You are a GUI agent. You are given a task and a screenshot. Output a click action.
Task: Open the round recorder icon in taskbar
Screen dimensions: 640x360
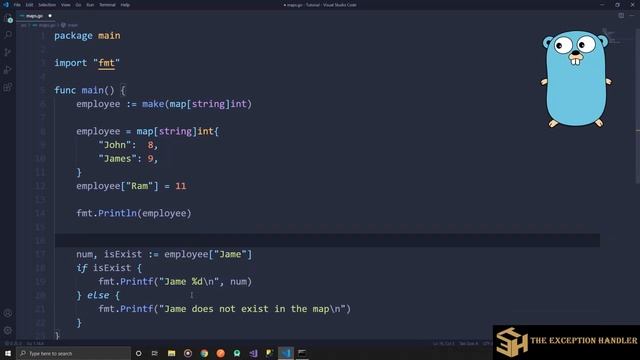[188, 353]
